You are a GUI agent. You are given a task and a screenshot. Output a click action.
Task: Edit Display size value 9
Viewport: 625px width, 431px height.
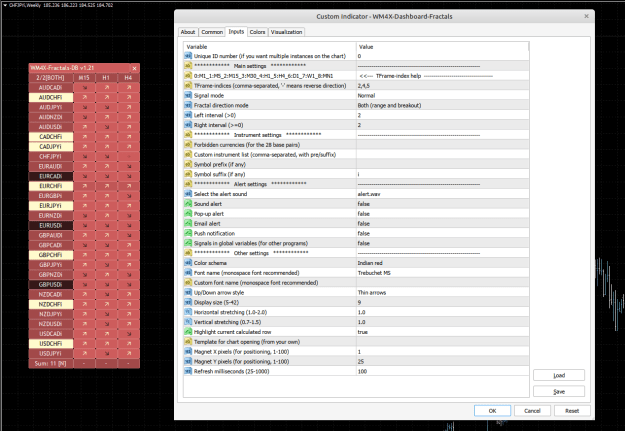pyautogui.click(x=442, y=302)
